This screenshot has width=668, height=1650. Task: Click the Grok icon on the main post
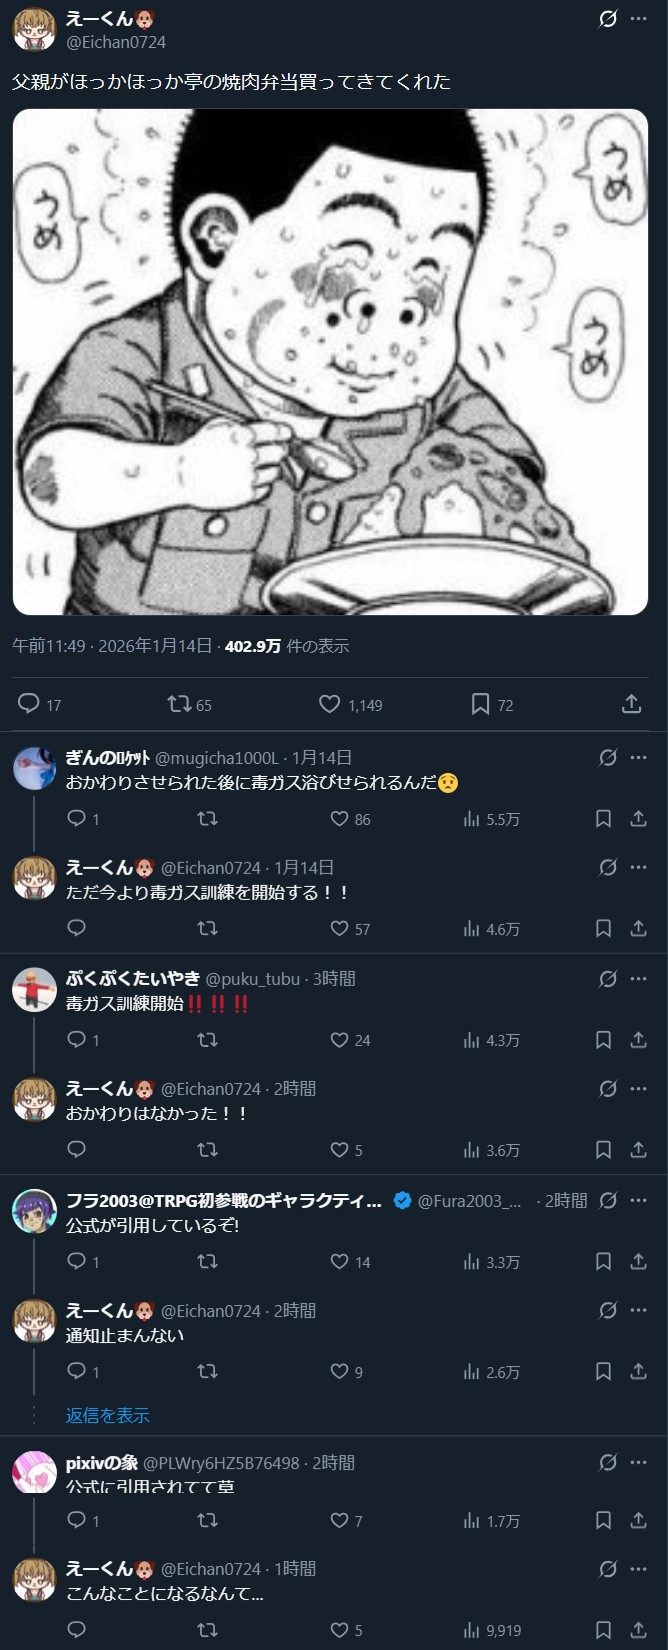607,19
